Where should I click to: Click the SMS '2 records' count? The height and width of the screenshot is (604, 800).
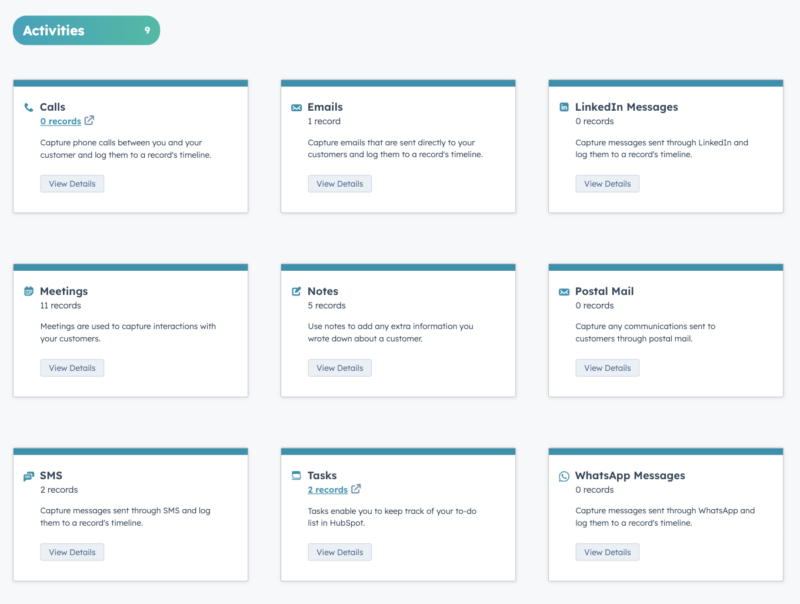click(x=59, y=490)
